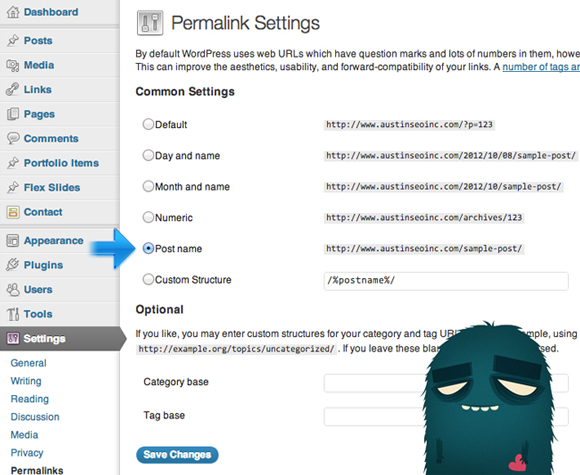
Task: Select the Post name radio button
Action: point(148,248)
